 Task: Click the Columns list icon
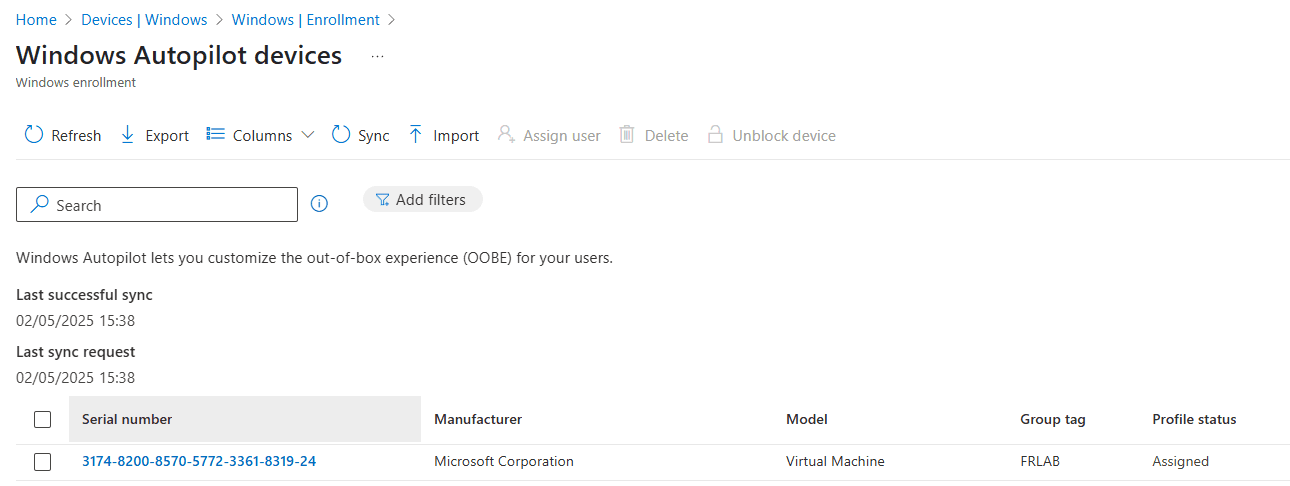[x=215, y=135]
